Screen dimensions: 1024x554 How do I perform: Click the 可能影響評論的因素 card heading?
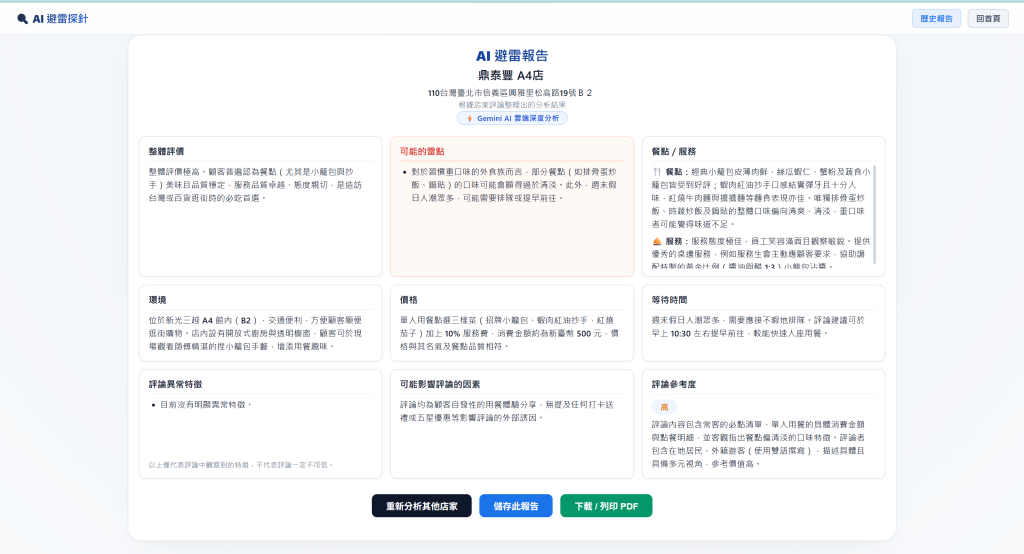440,384
